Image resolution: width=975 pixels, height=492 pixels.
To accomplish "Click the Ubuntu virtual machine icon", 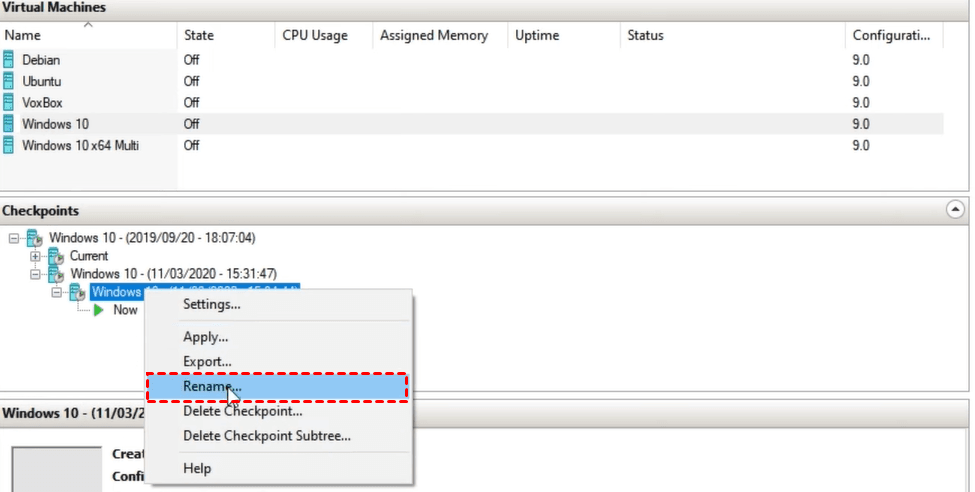I will (10, 81).
